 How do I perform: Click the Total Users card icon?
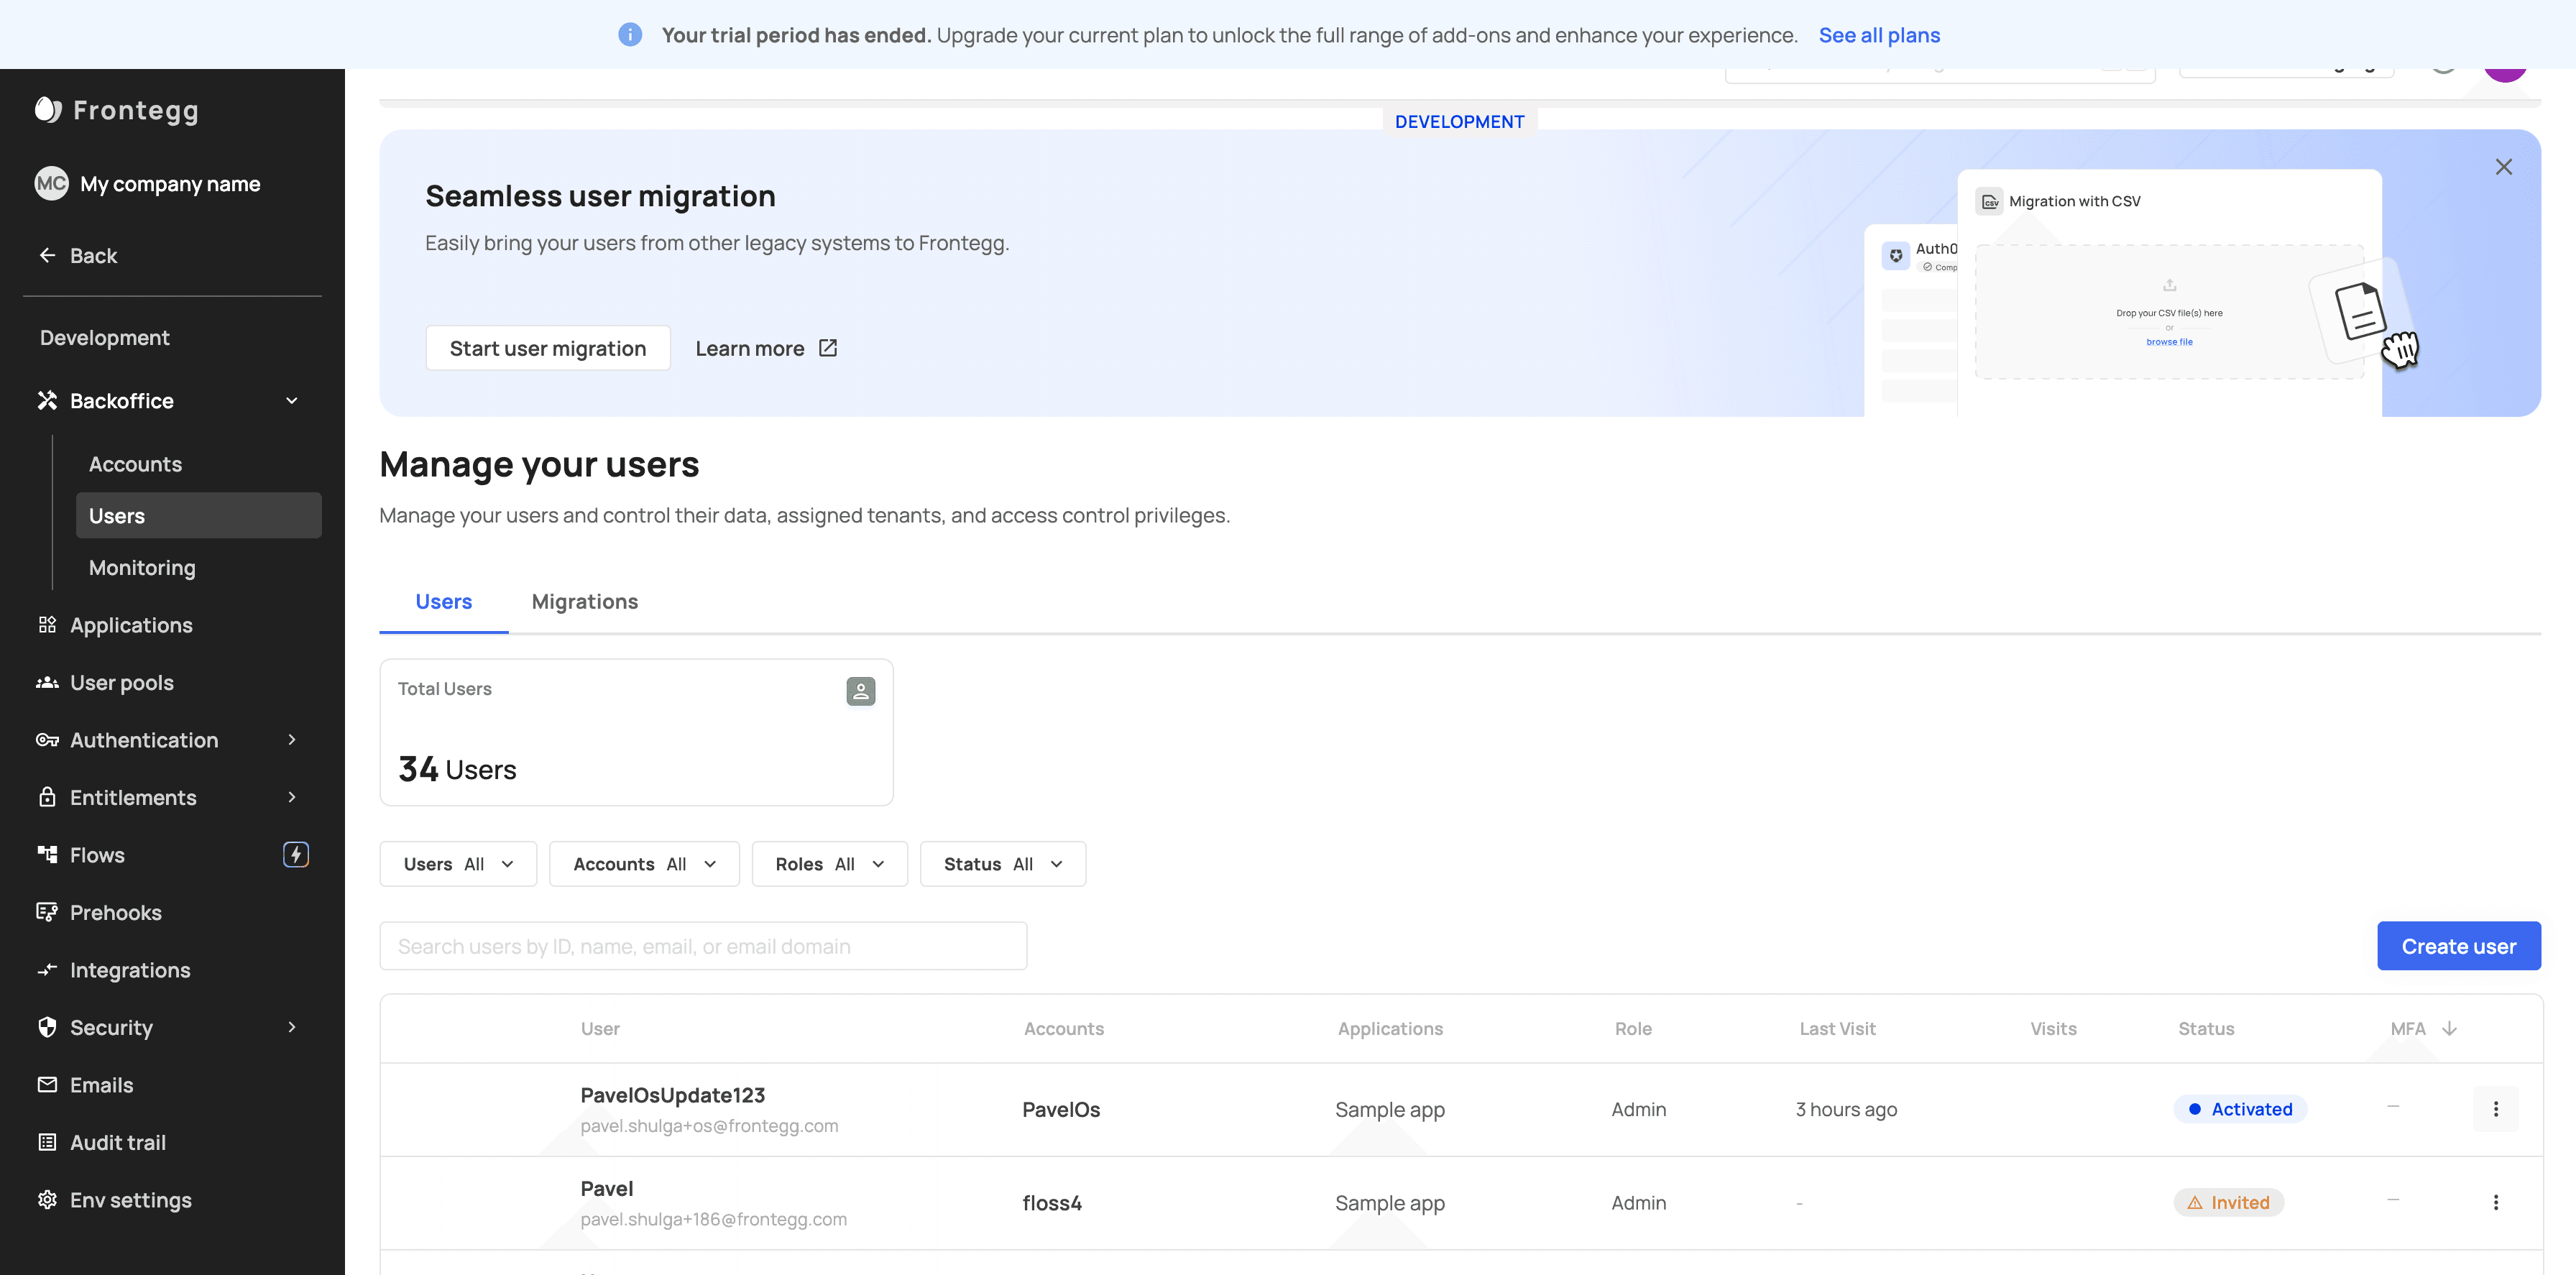(x=860, y=691)
